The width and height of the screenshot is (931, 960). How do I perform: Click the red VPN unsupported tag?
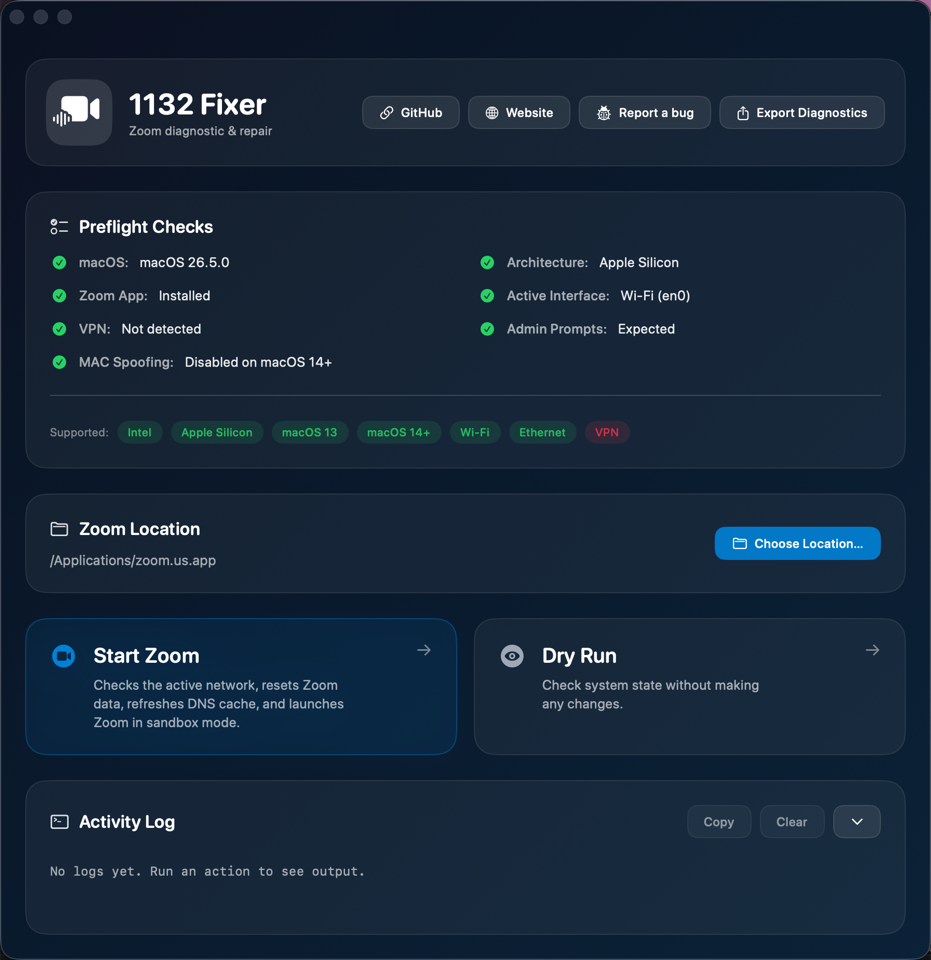[x=607, y=432]
